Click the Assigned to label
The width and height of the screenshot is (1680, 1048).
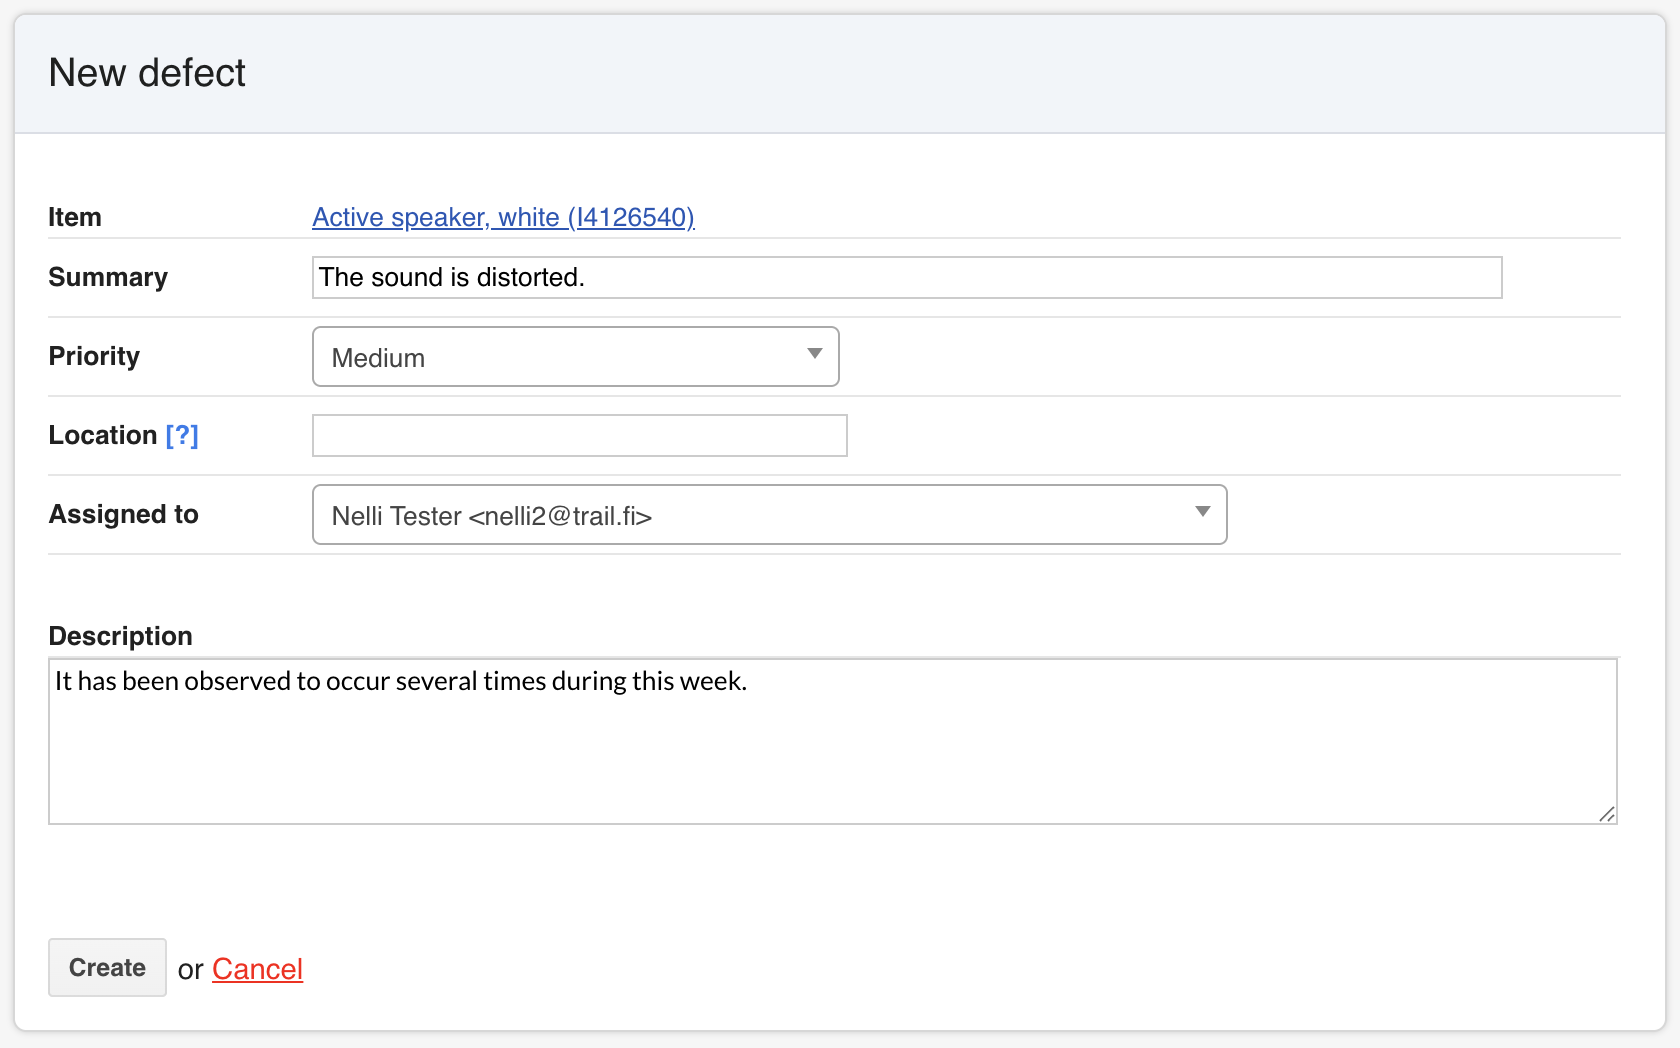point(124,514)
